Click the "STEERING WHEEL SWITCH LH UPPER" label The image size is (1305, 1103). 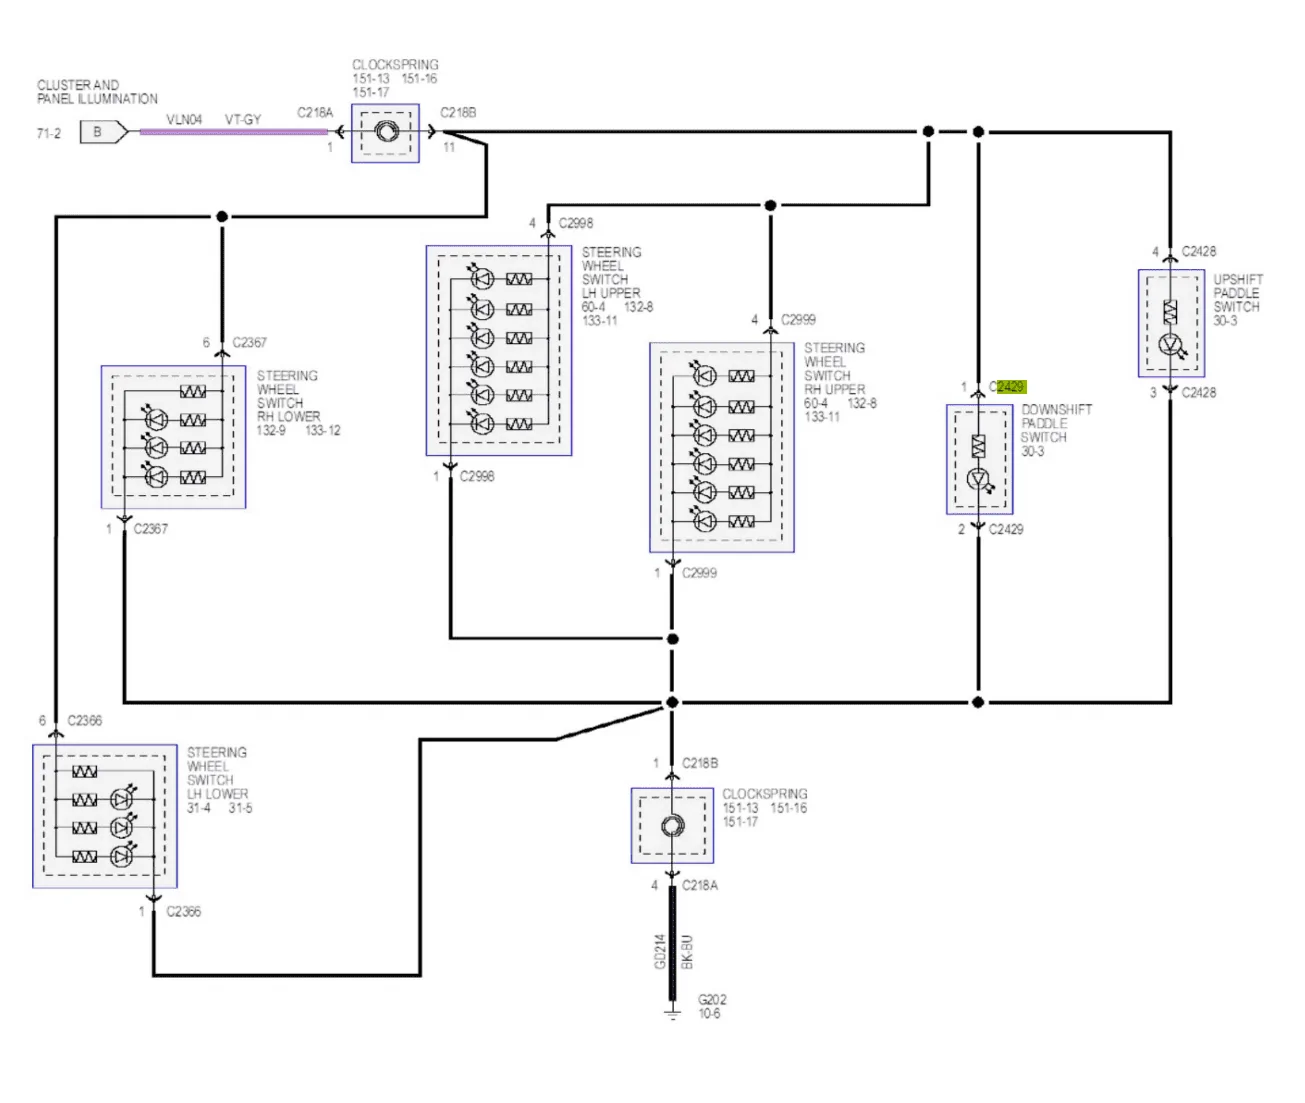point(612,273)
